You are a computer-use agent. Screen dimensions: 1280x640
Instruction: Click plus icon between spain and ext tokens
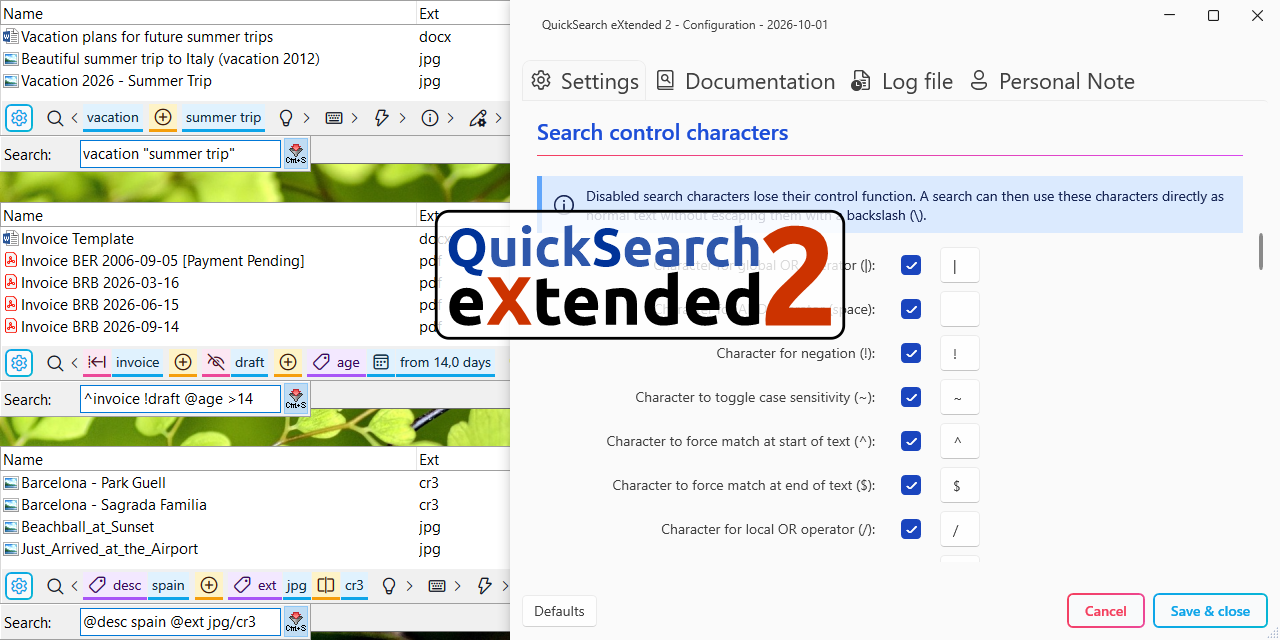point(209,586)
